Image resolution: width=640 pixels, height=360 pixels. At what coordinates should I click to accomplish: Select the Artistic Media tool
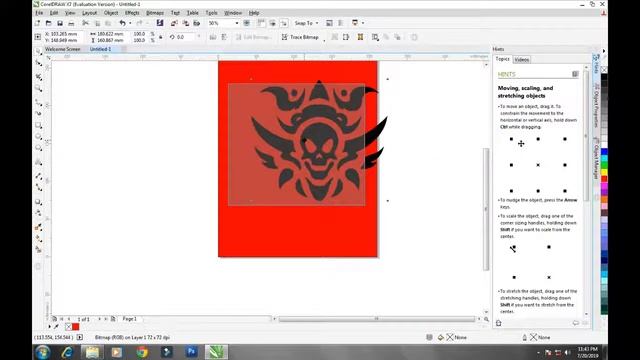38,113
